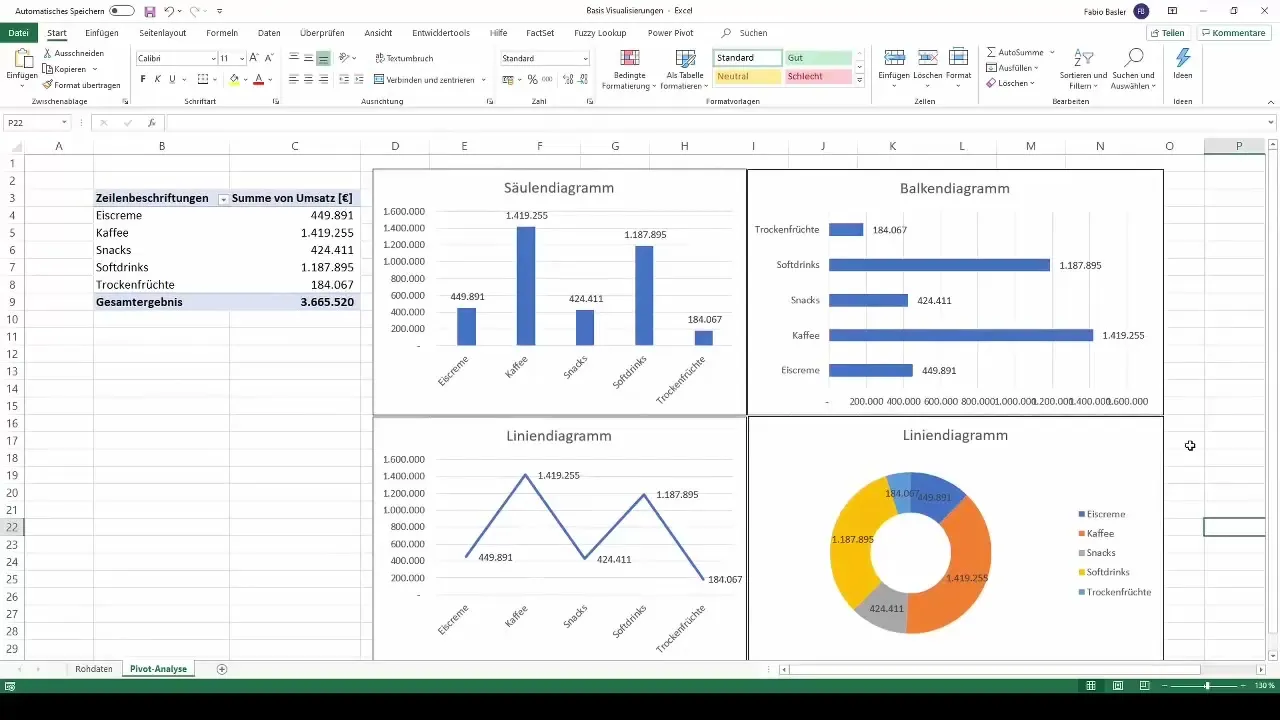Open the font name Calibri dropdown

213,59
